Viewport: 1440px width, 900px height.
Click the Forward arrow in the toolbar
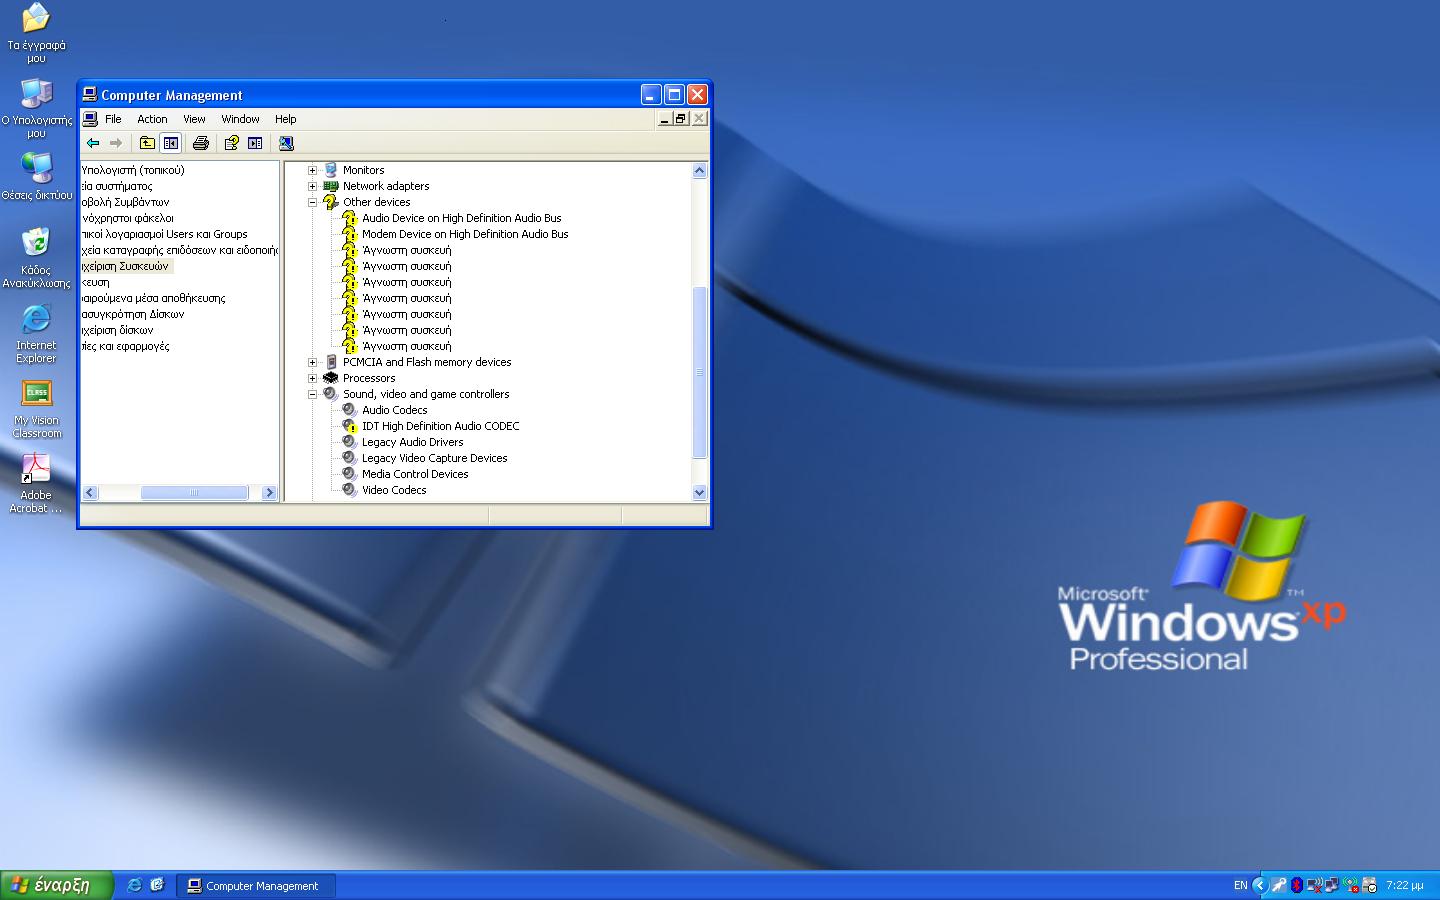pyautogui.click(x=116, y=143)
